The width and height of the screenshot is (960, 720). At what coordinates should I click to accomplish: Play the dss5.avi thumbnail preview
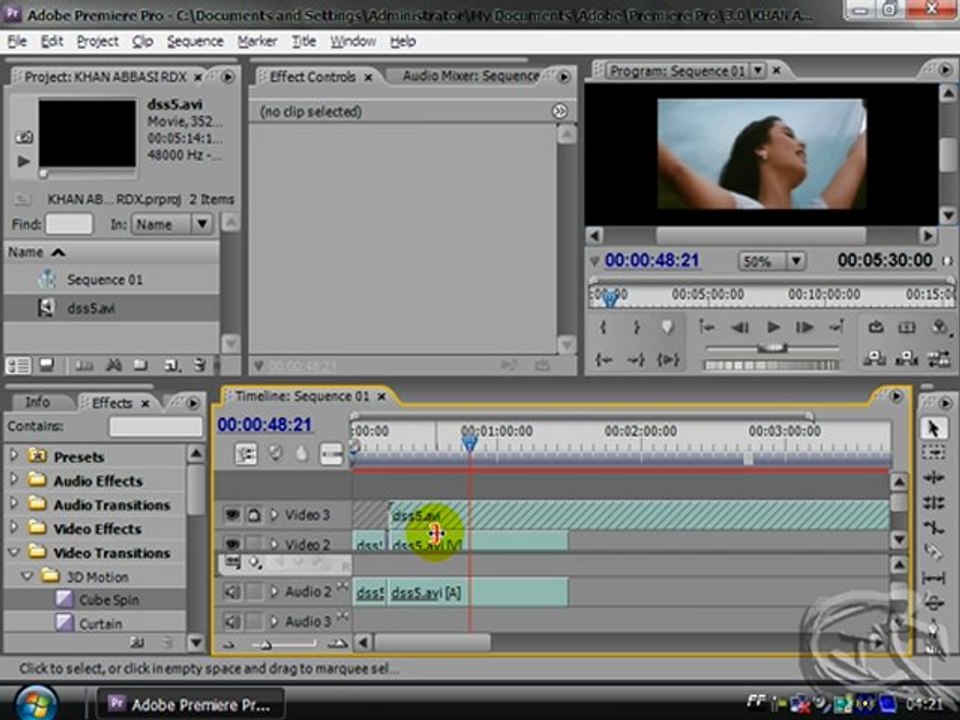point(24,162)
